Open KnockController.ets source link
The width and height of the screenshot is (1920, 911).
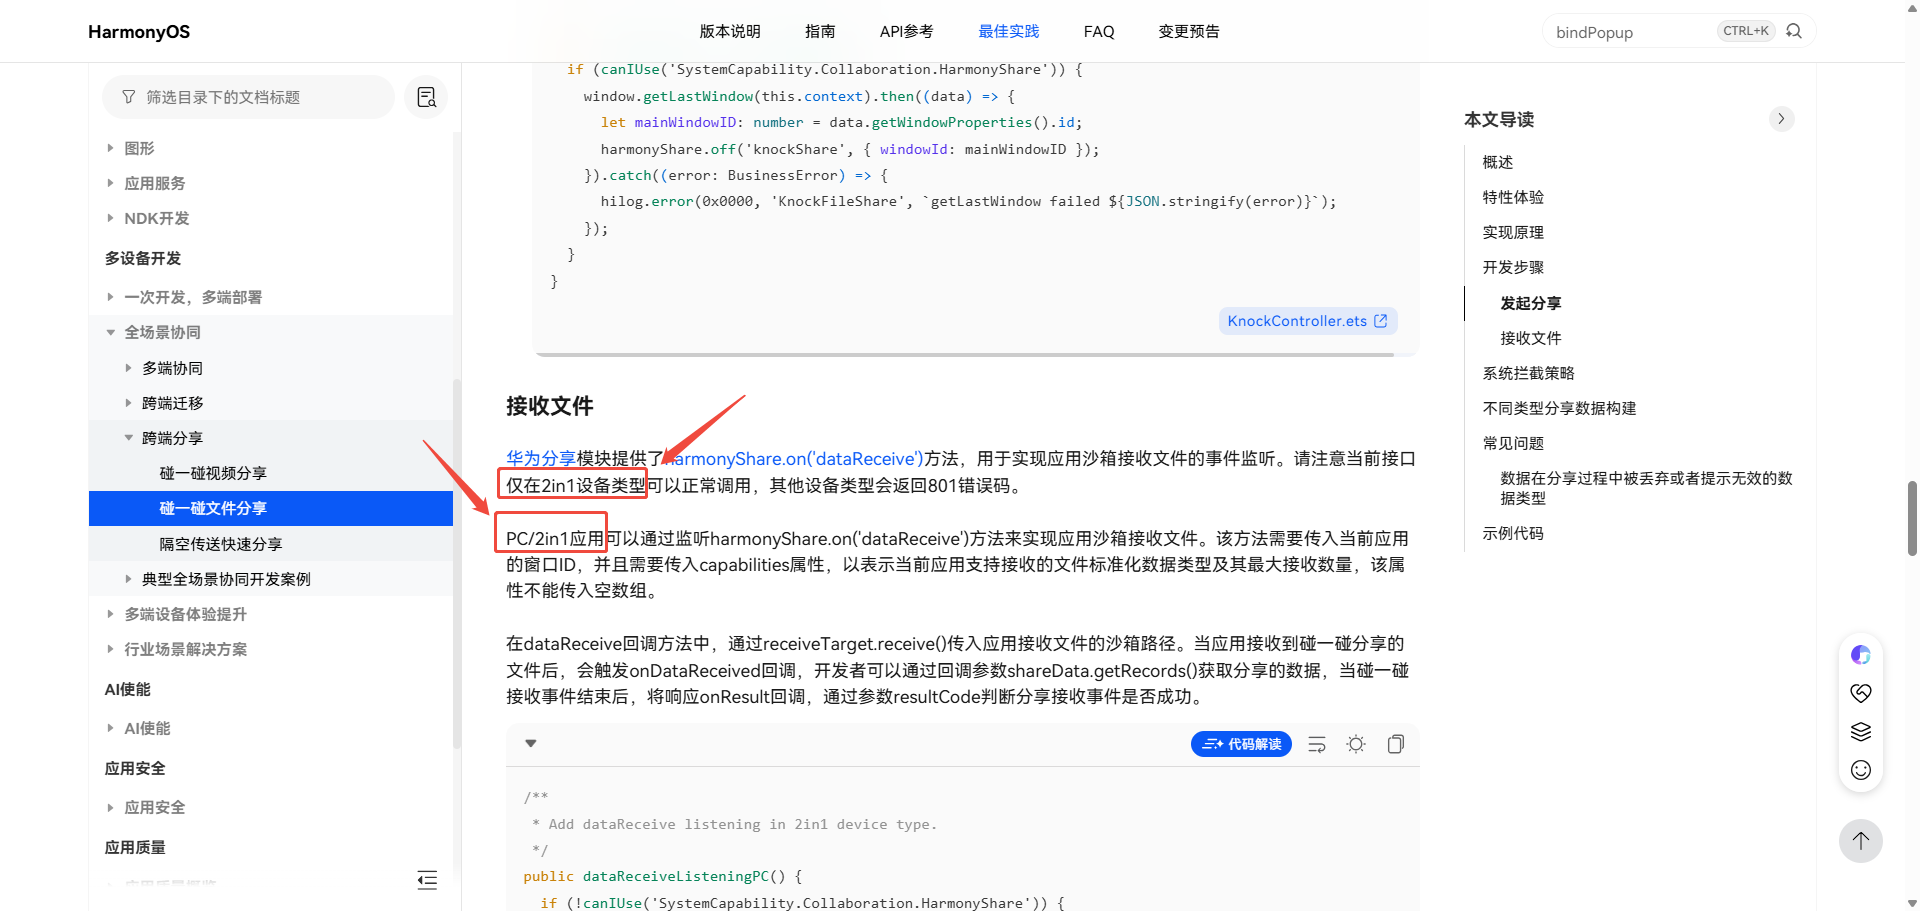(x=1307, y=321)
